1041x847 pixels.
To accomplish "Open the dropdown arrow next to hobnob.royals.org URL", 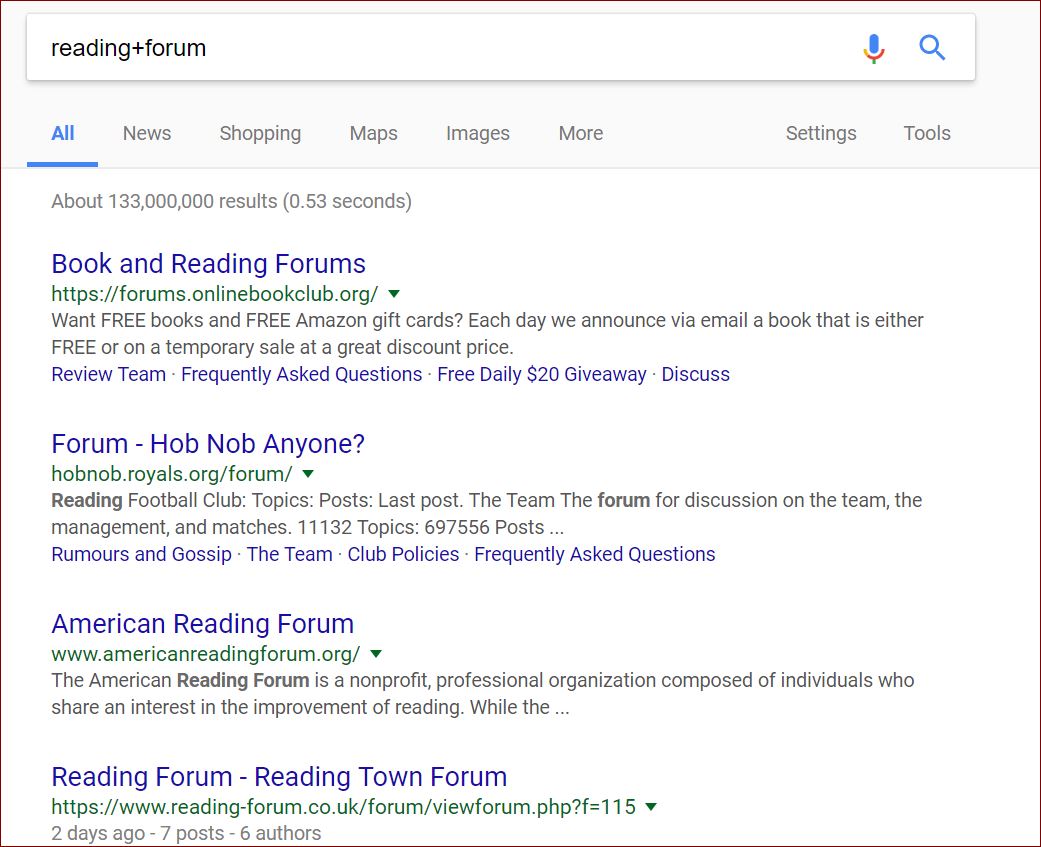I will pyautogui.click(x=308, y=474).
